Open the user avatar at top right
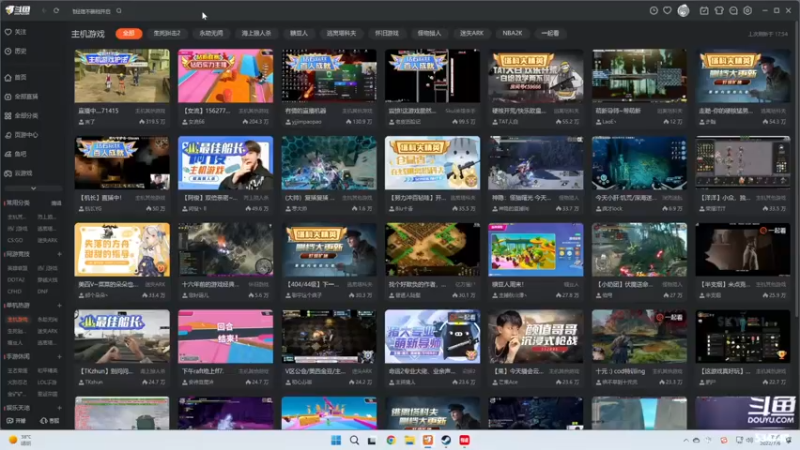 (683, 11)
